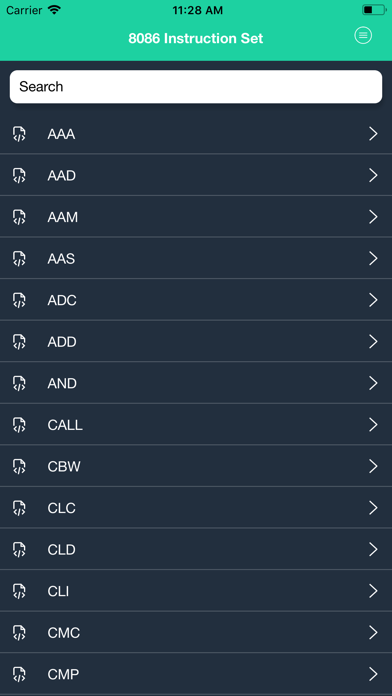Open the CLI chevron arrow
392x696 pixels.
click(x=373, y=591)
